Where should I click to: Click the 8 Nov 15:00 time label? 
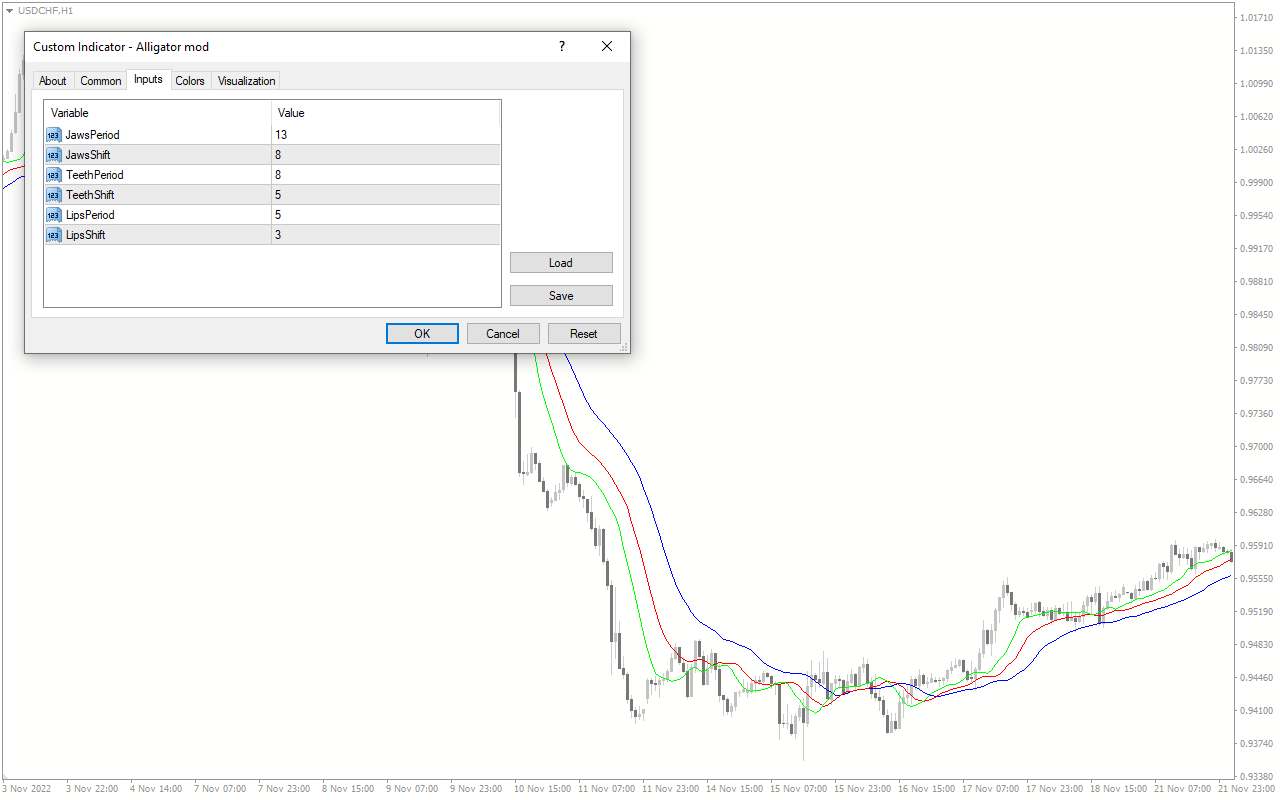tap(348, 789)
